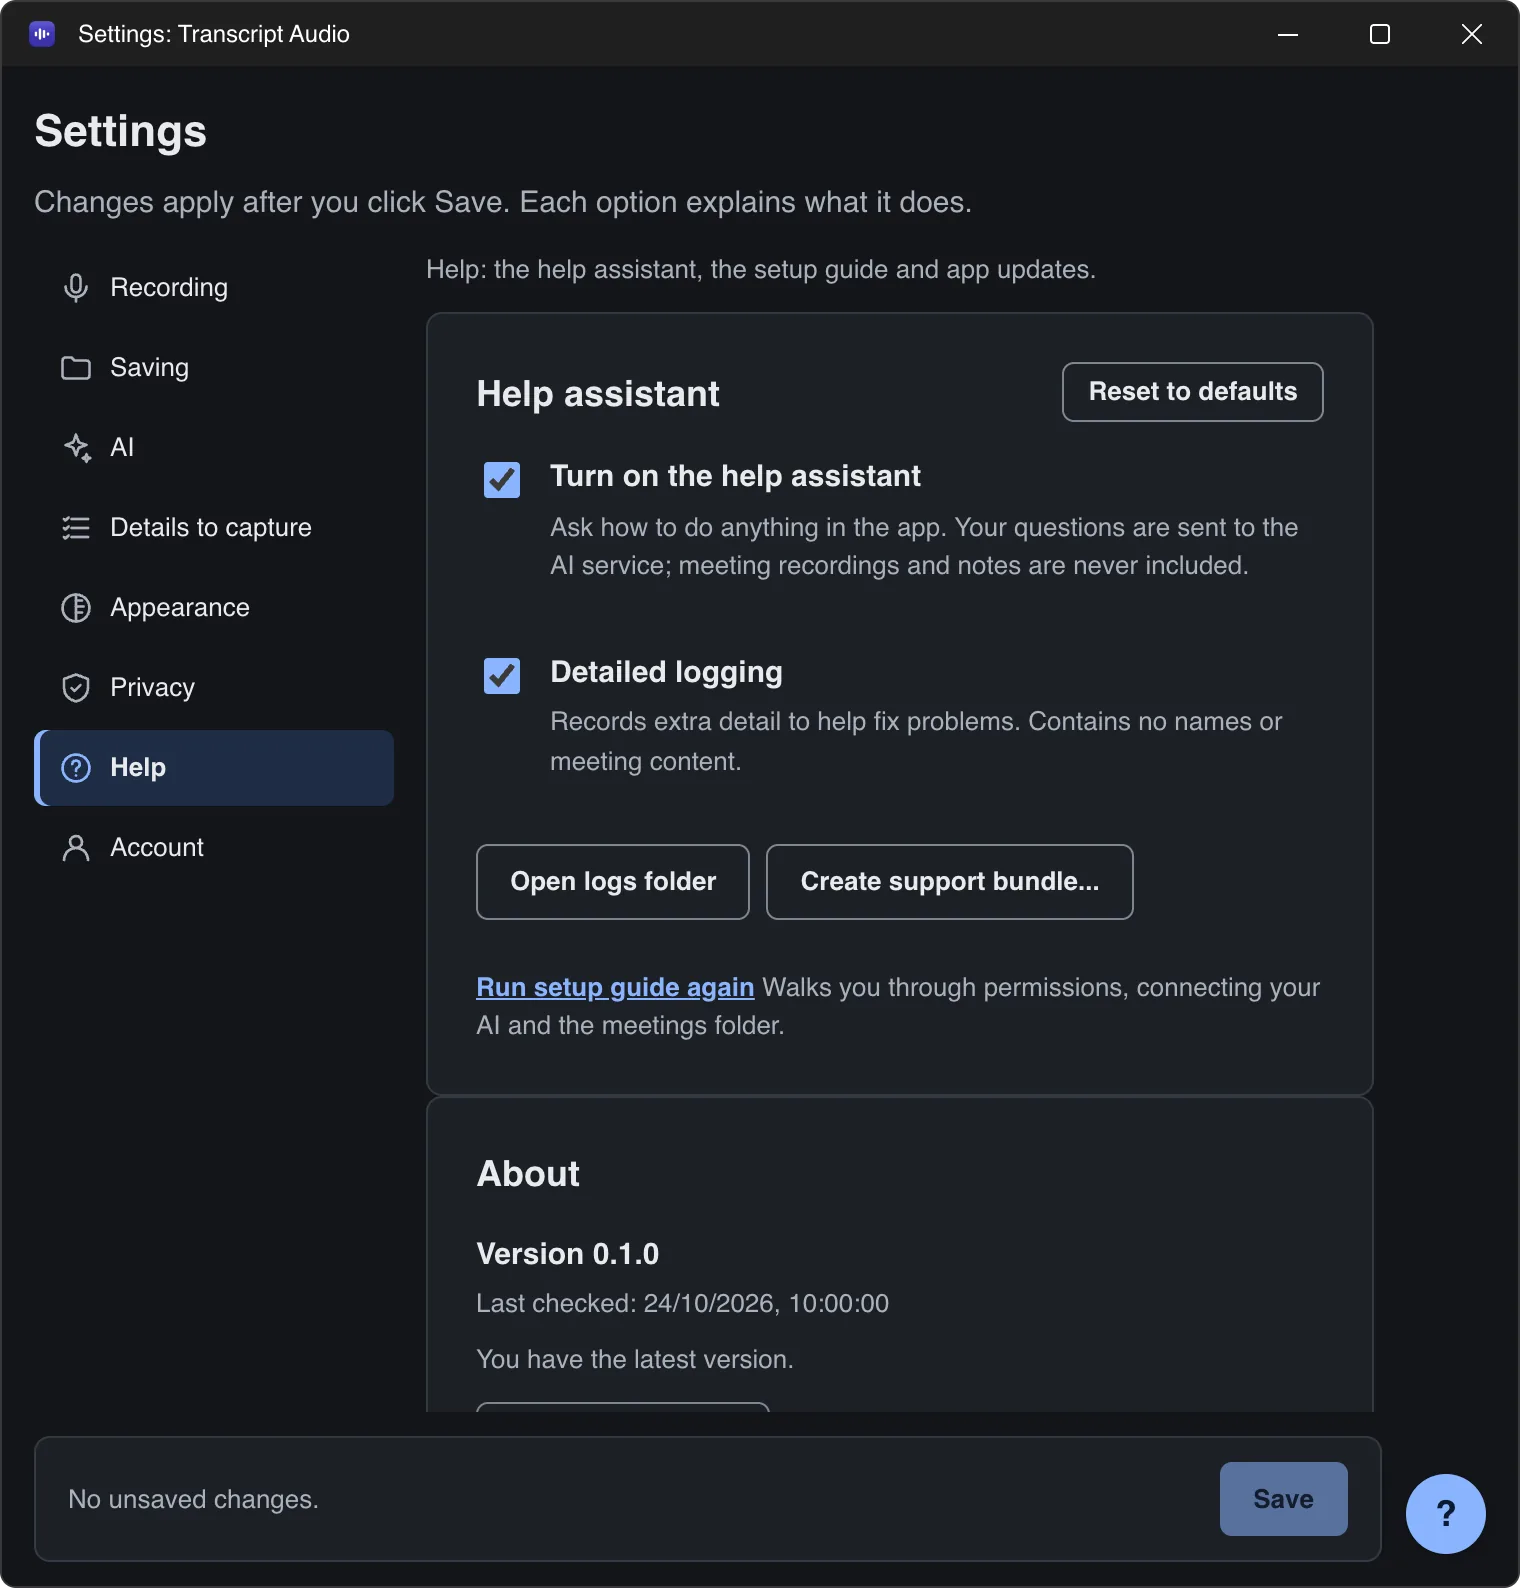Click Create support bundle... button
1520x1588 pixels.
tap(950, 882)
